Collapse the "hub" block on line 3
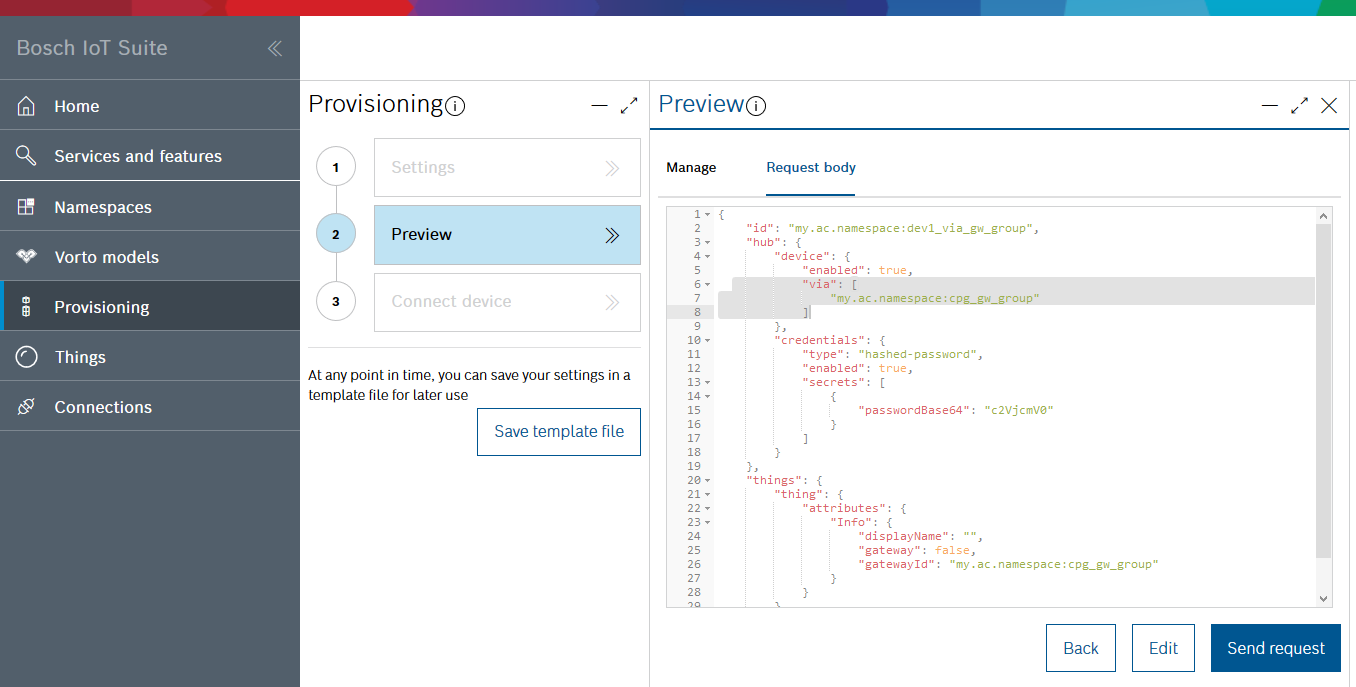The width and height of the screenshot is (1356, 687). click(x=708, y=243)
